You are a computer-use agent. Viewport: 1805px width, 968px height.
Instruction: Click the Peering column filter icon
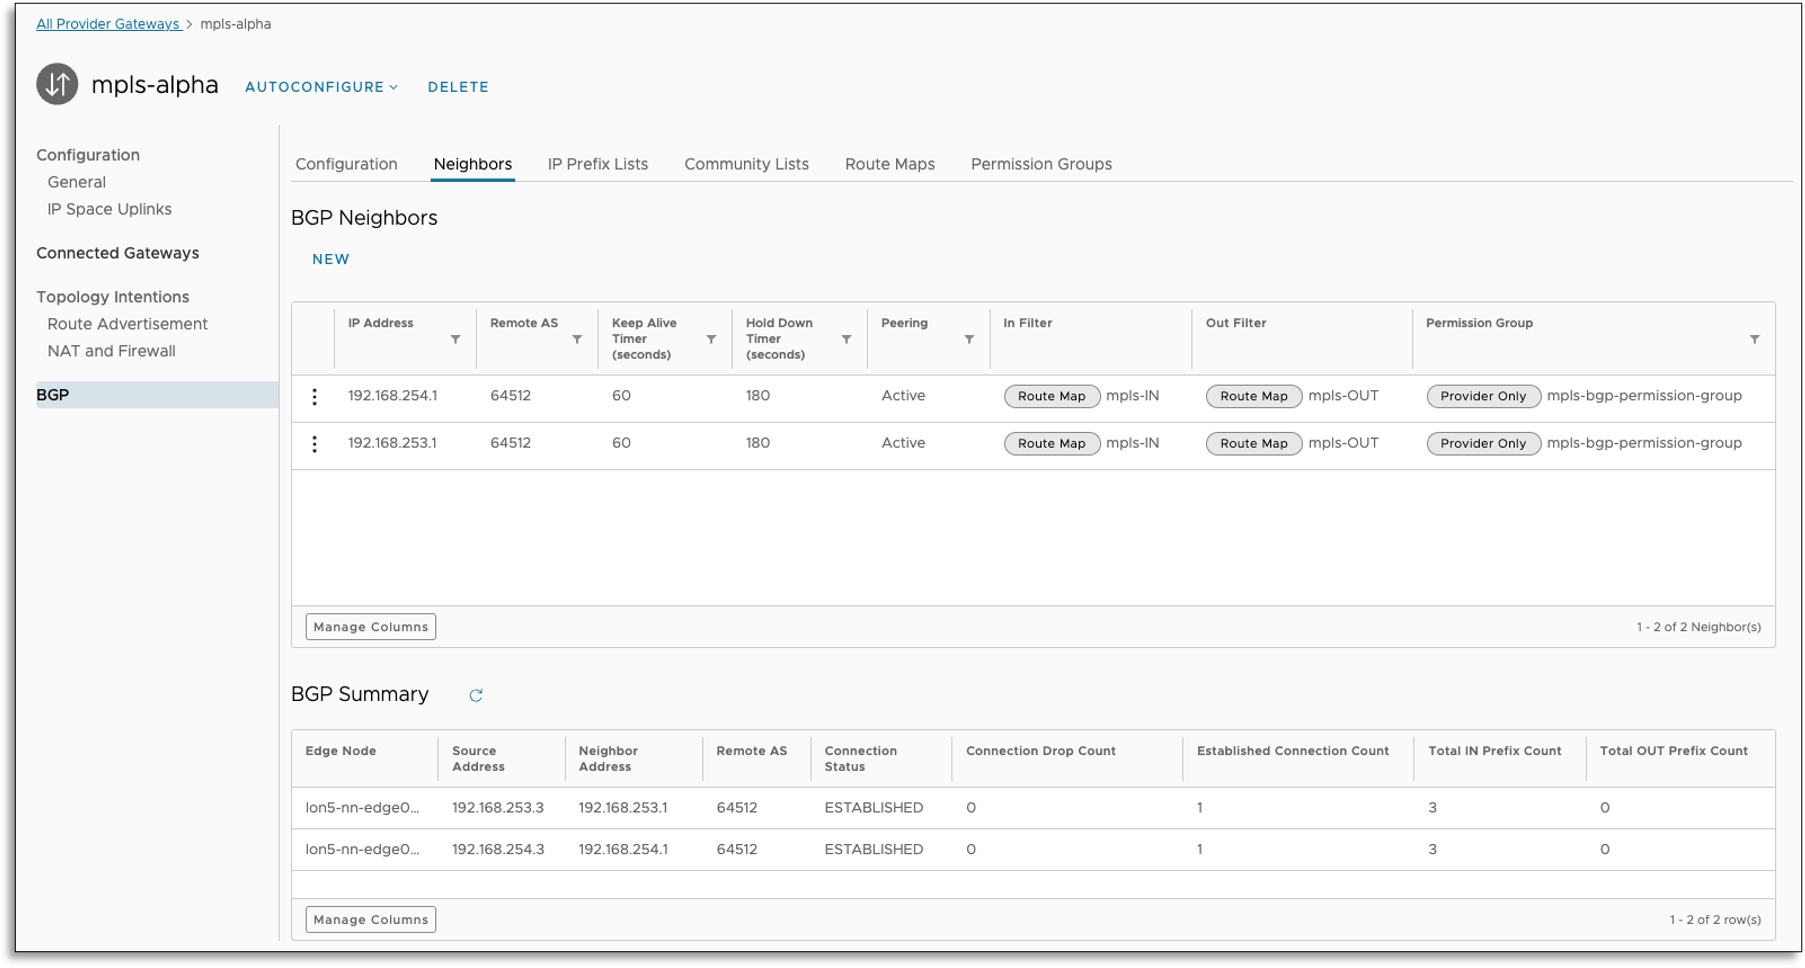(x=969, y=340)
